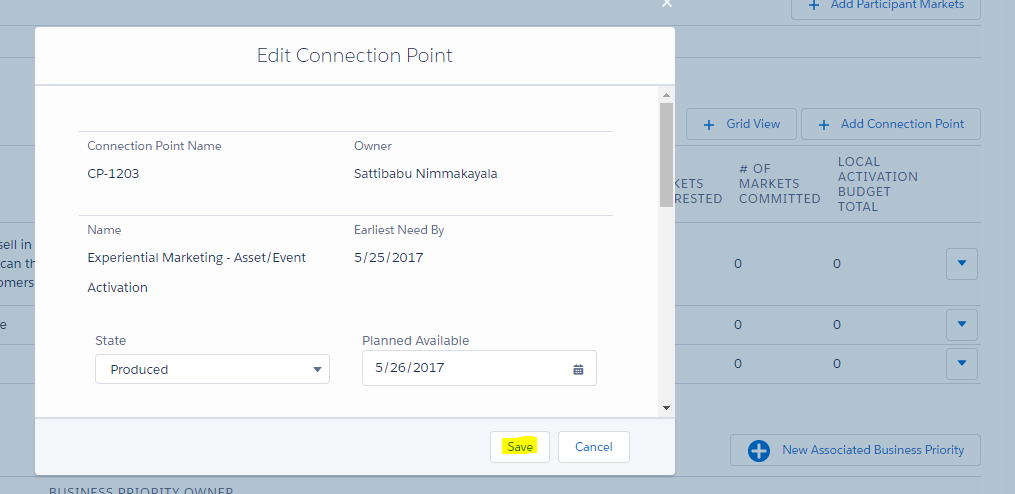Open the first connection point row's action dropdown
Image resolution: width=1015 pixels, height=494 pixels.
[961, 264]
